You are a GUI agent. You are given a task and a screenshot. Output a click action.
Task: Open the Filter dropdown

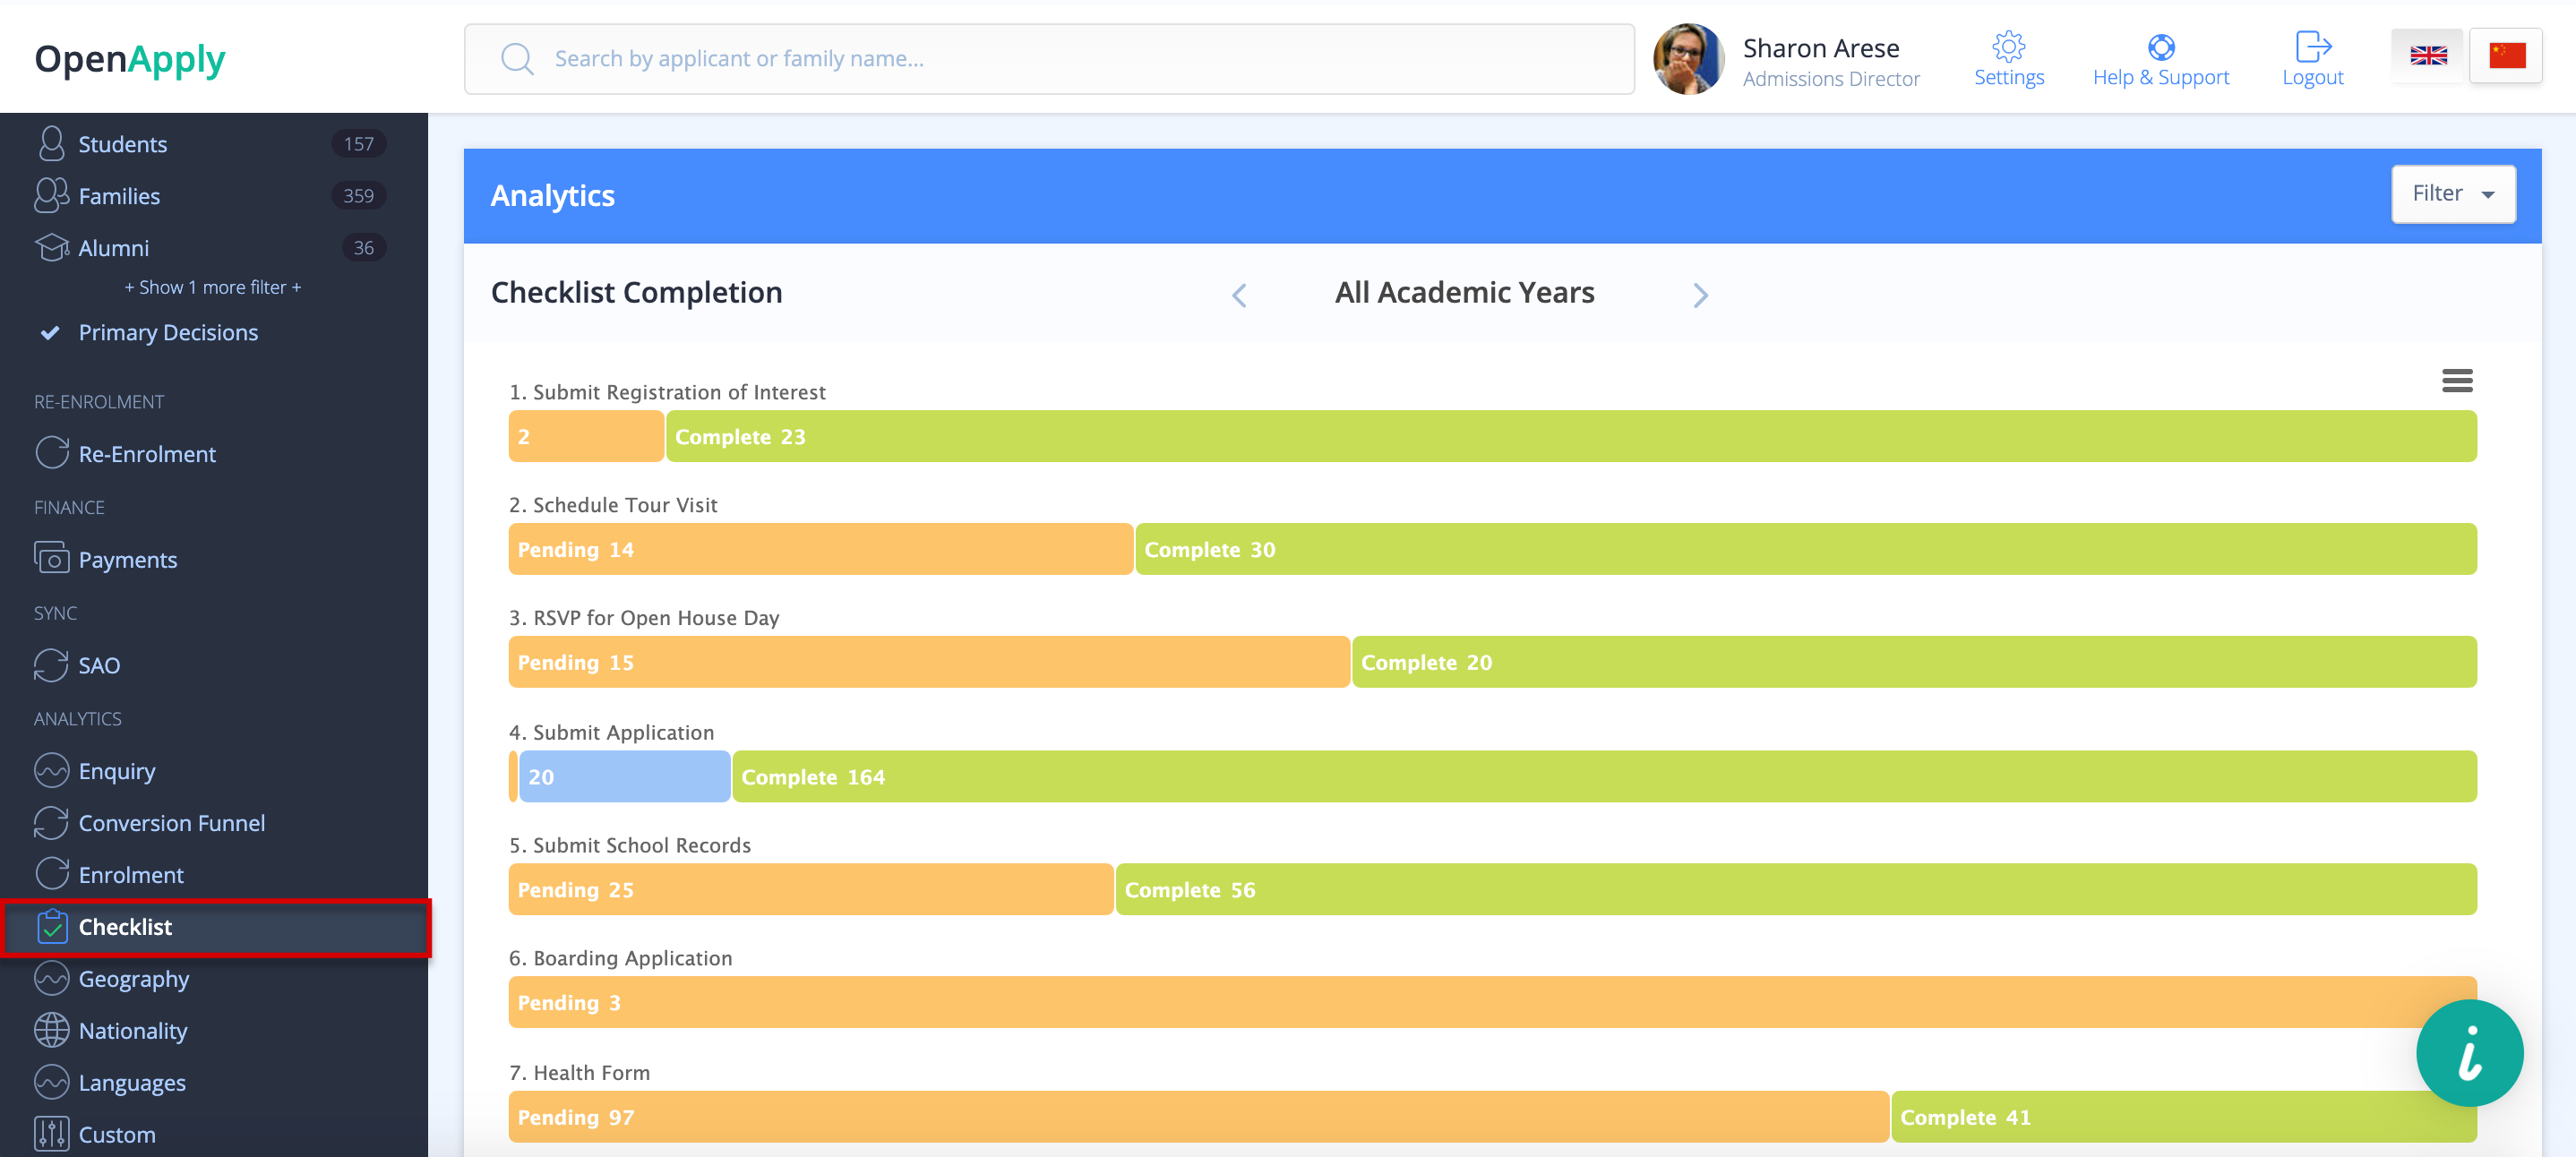pyautogui.click(x=2453, y=193)
